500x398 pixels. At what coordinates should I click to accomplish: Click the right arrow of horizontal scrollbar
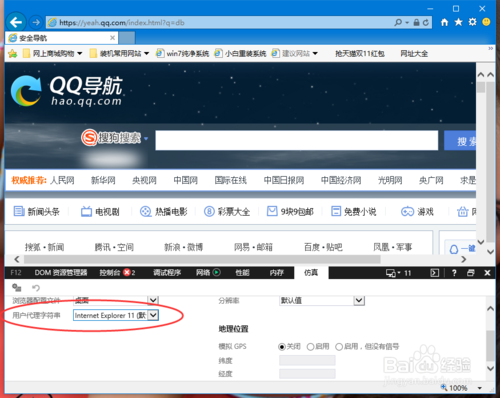coord(463,259)
